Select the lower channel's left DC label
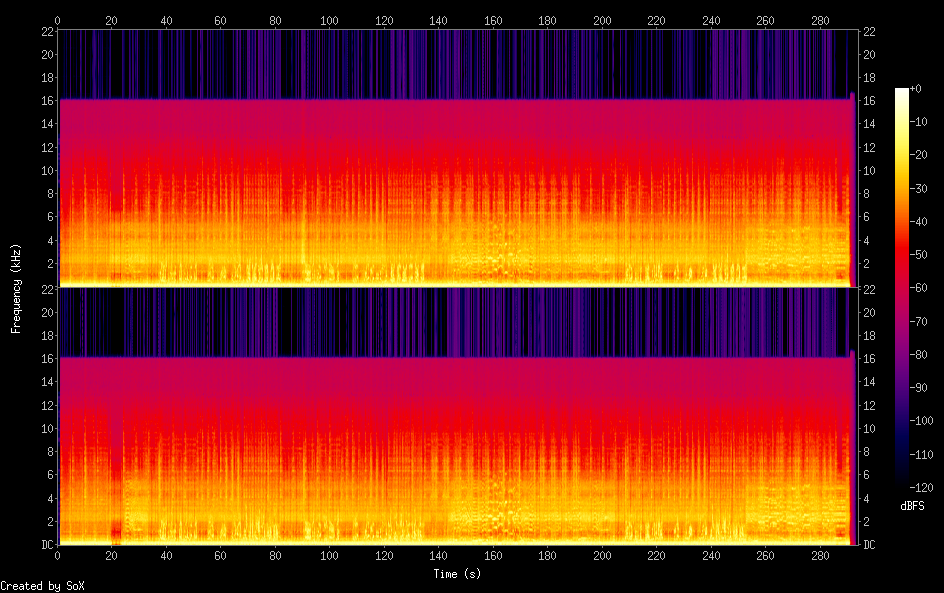This screenshot has width=944, height=593. point(45,545)
